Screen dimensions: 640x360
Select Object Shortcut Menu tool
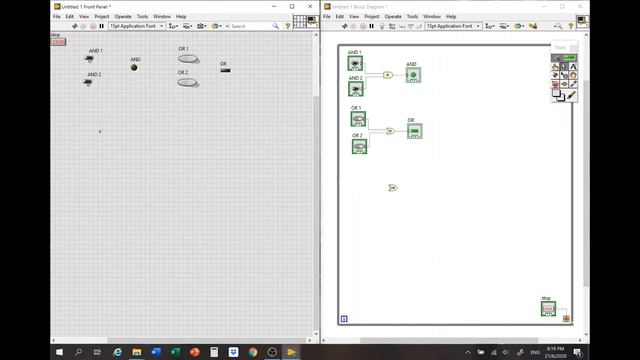pyautogui.click(x=564, y=75)
